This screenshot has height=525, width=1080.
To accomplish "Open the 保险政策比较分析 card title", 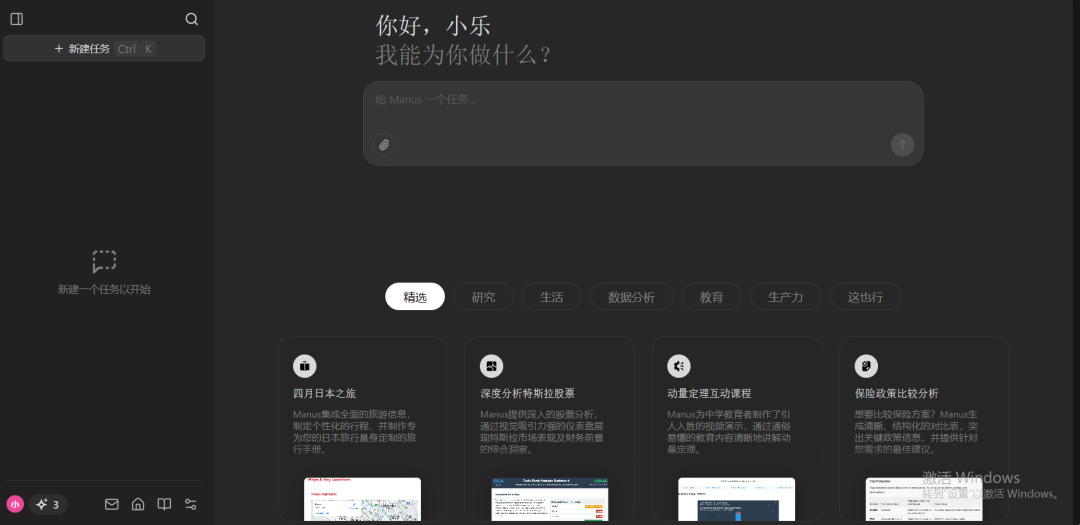I will point(896,393).
